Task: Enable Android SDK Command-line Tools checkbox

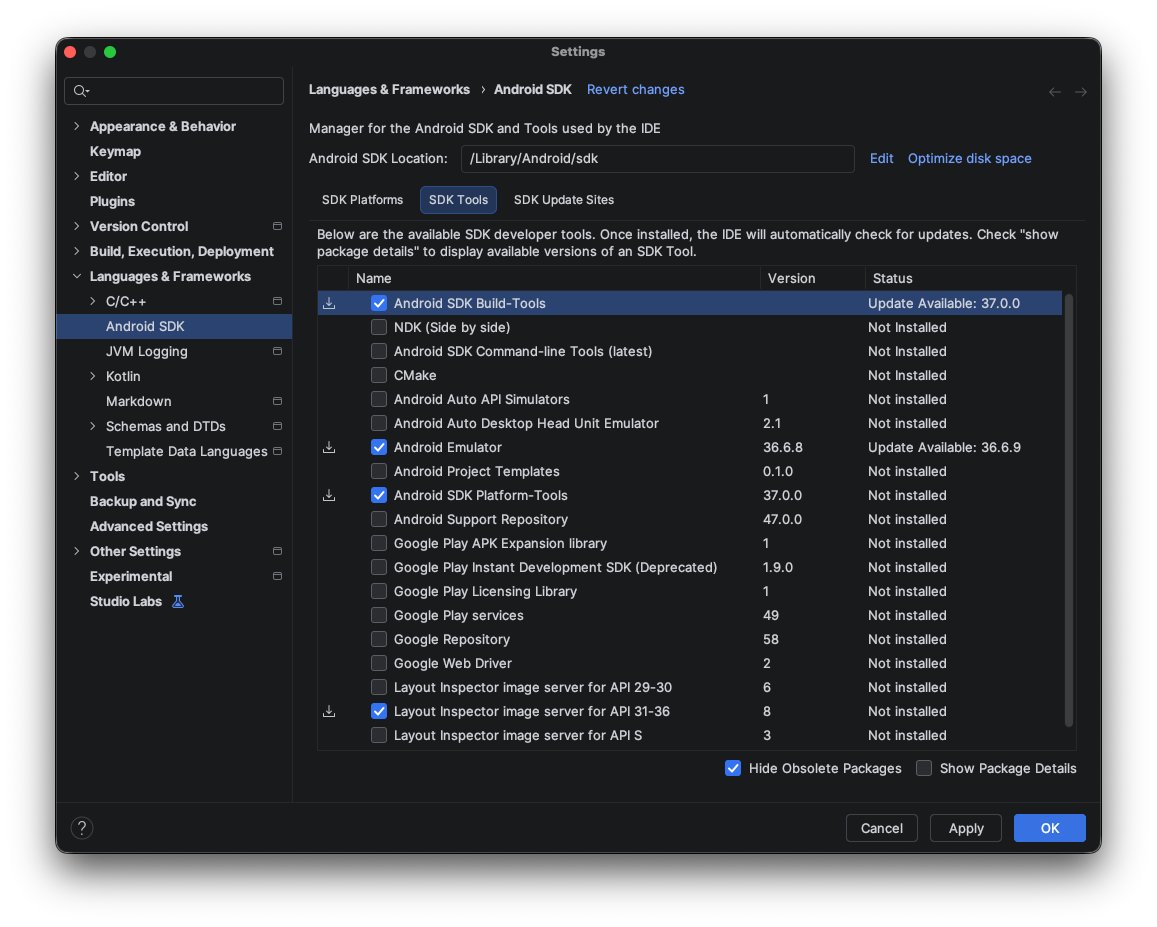Action: (x=379, y=351)
